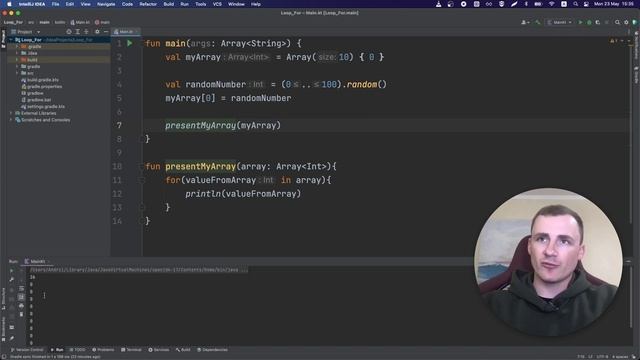
Task: Build project with the hammer icon
Action: click(x=538, y=22)
